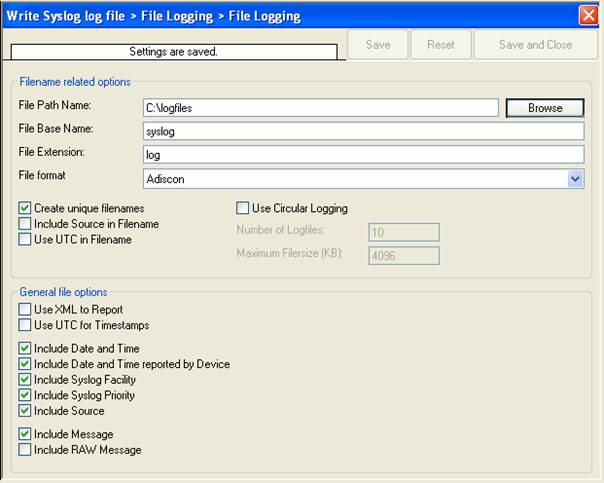Image resolution: width=604 pixels, height=483 pixels.
Task: Click the 'Settings are saved.' status text
Action: tap(173, 52)
